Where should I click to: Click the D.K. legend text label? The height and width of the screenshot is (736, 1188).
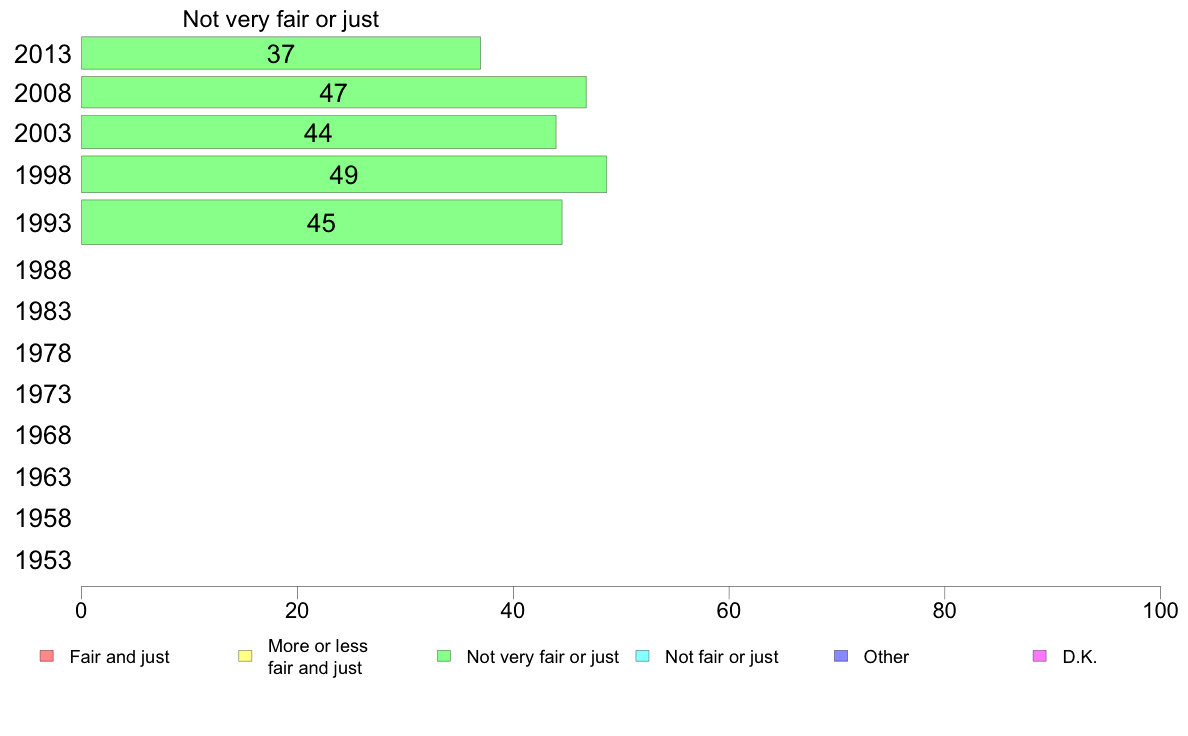pos(1080,657)
